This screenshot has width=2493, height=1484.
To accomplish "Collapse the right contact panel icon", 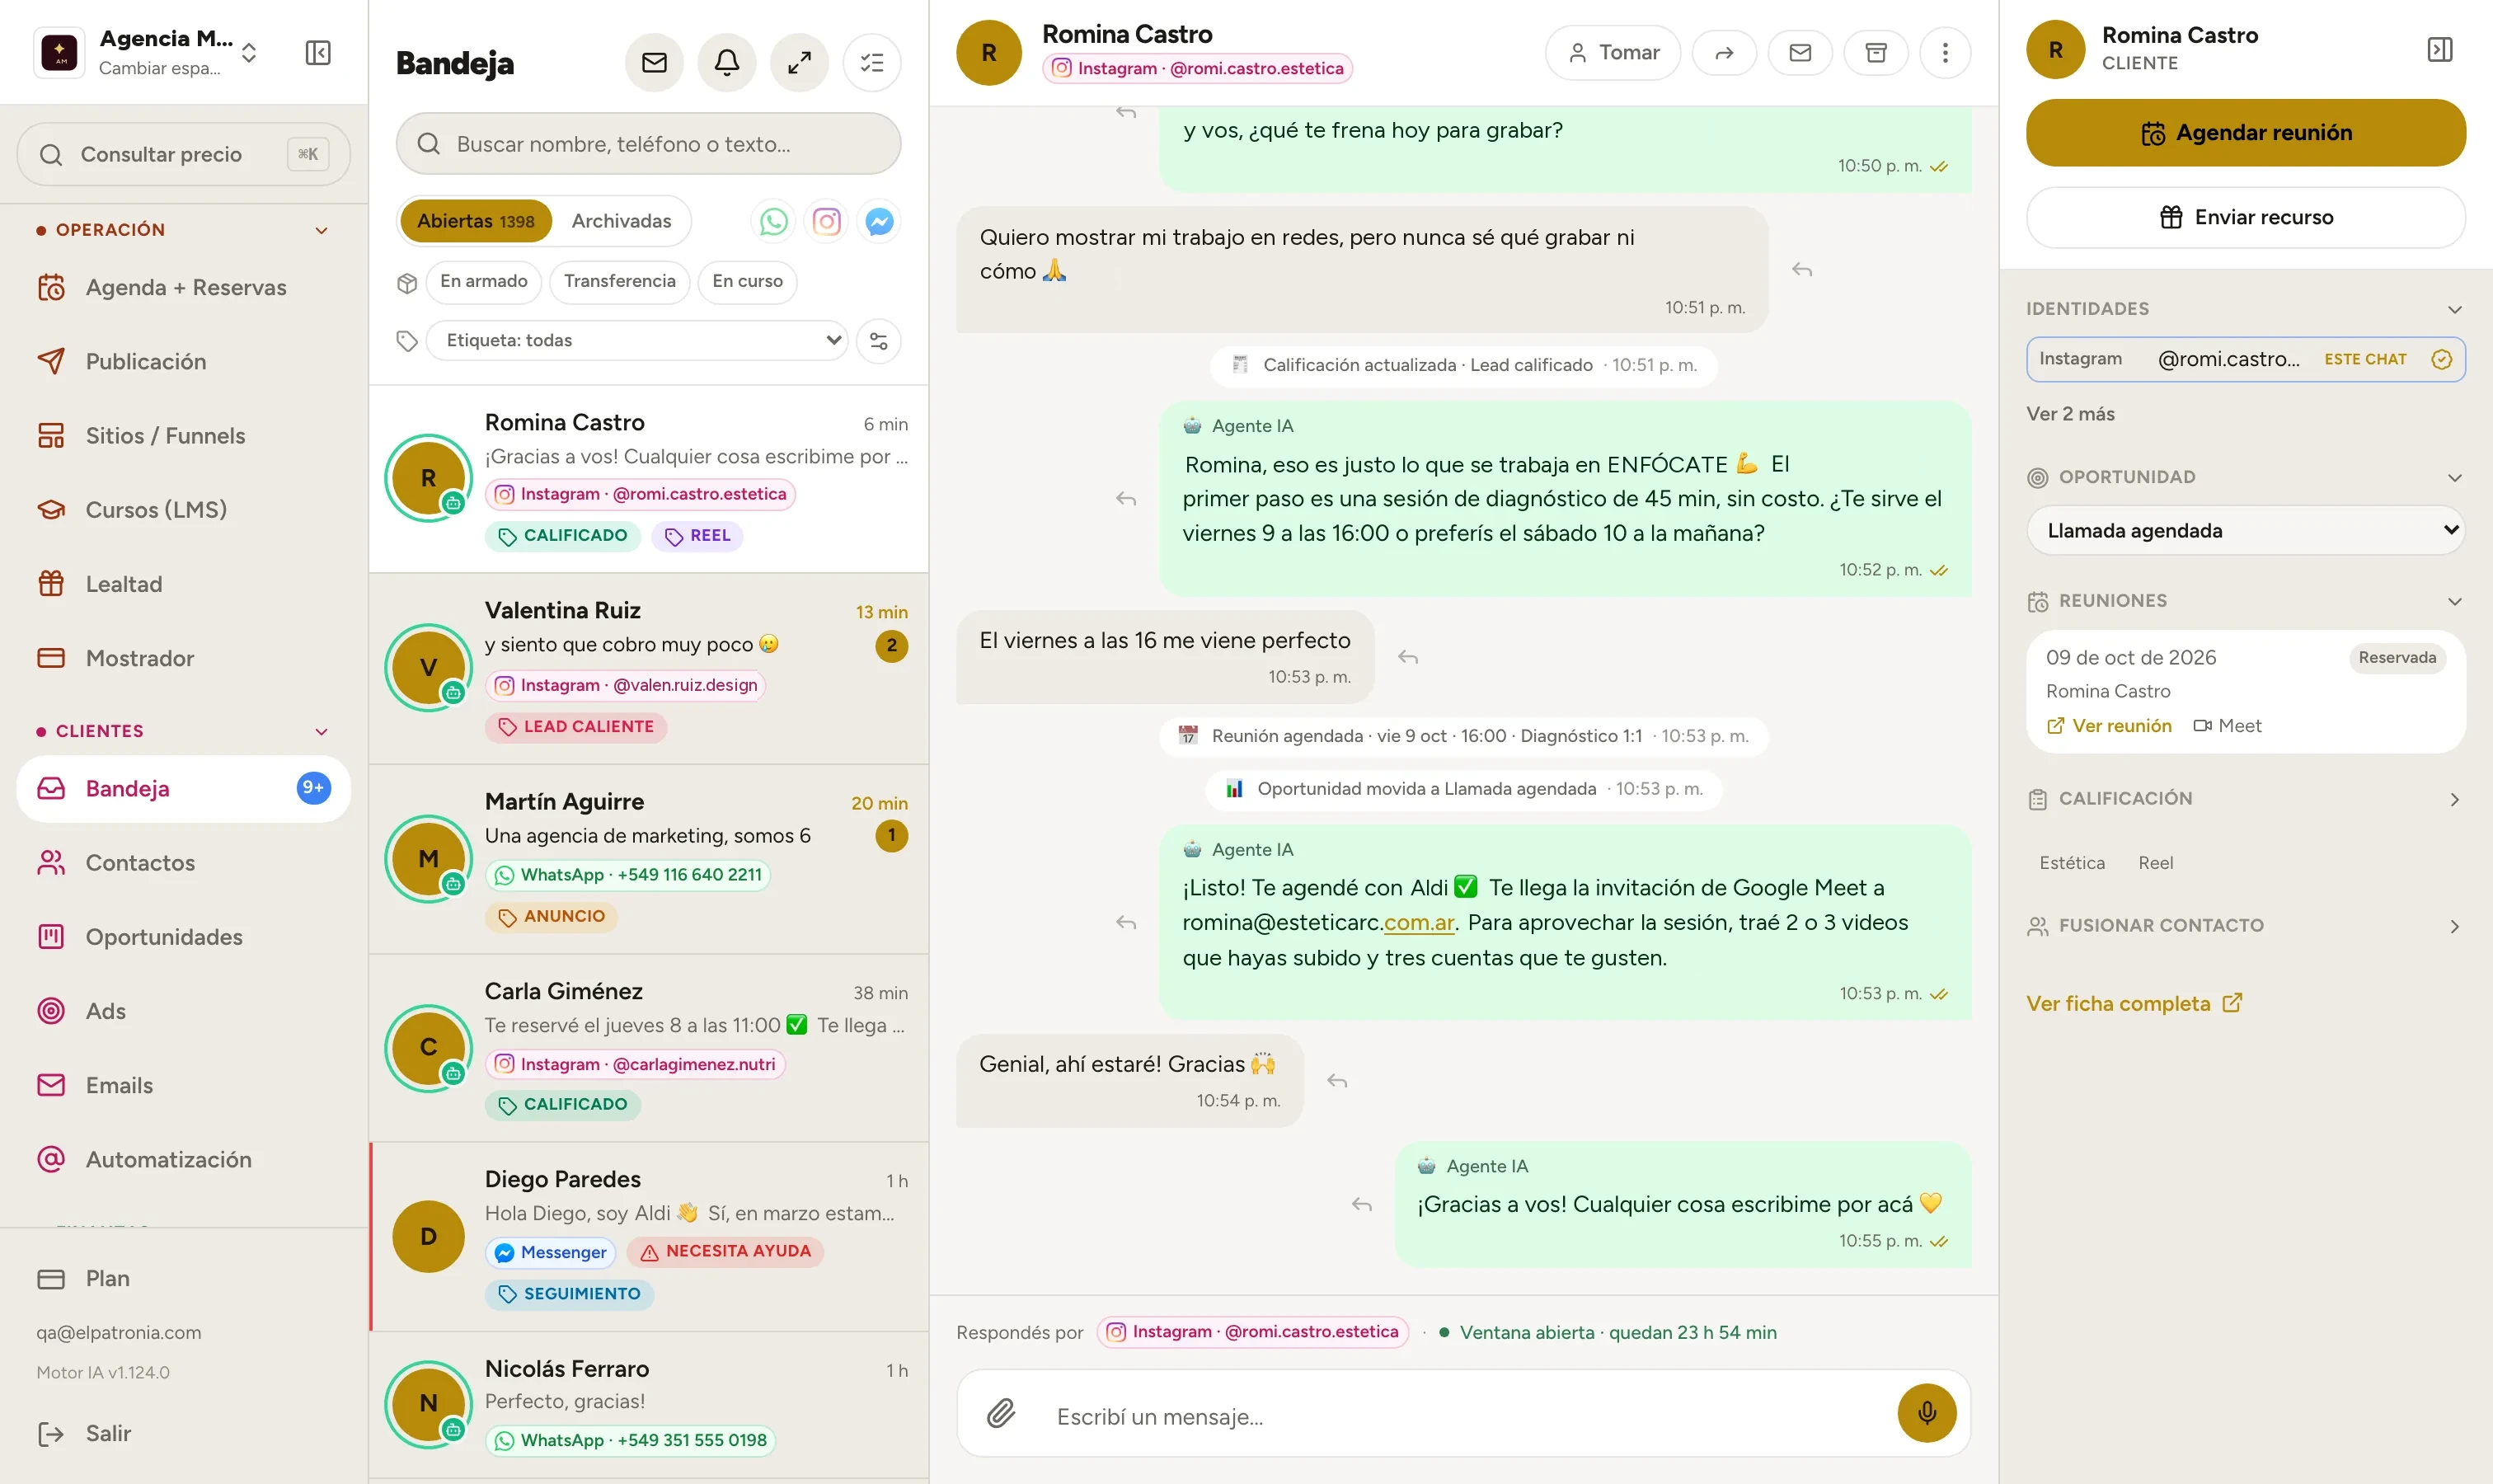I will (2440, 49).
